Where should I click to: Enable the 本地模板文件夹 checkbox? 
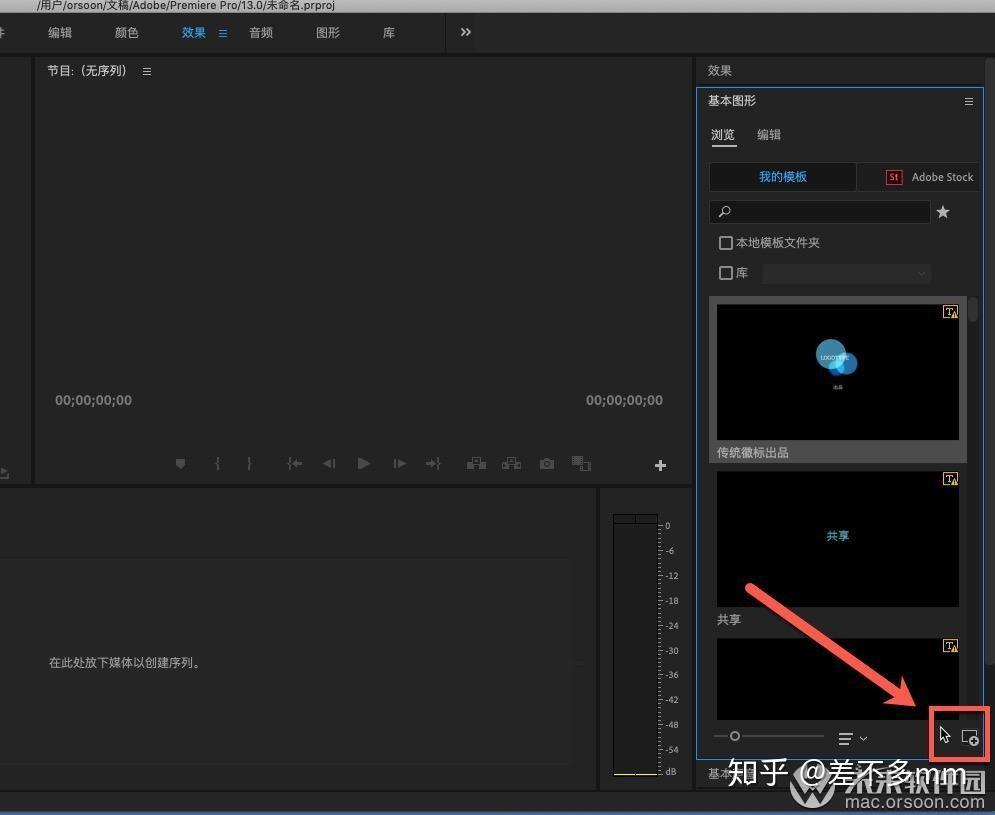point(725,242)
